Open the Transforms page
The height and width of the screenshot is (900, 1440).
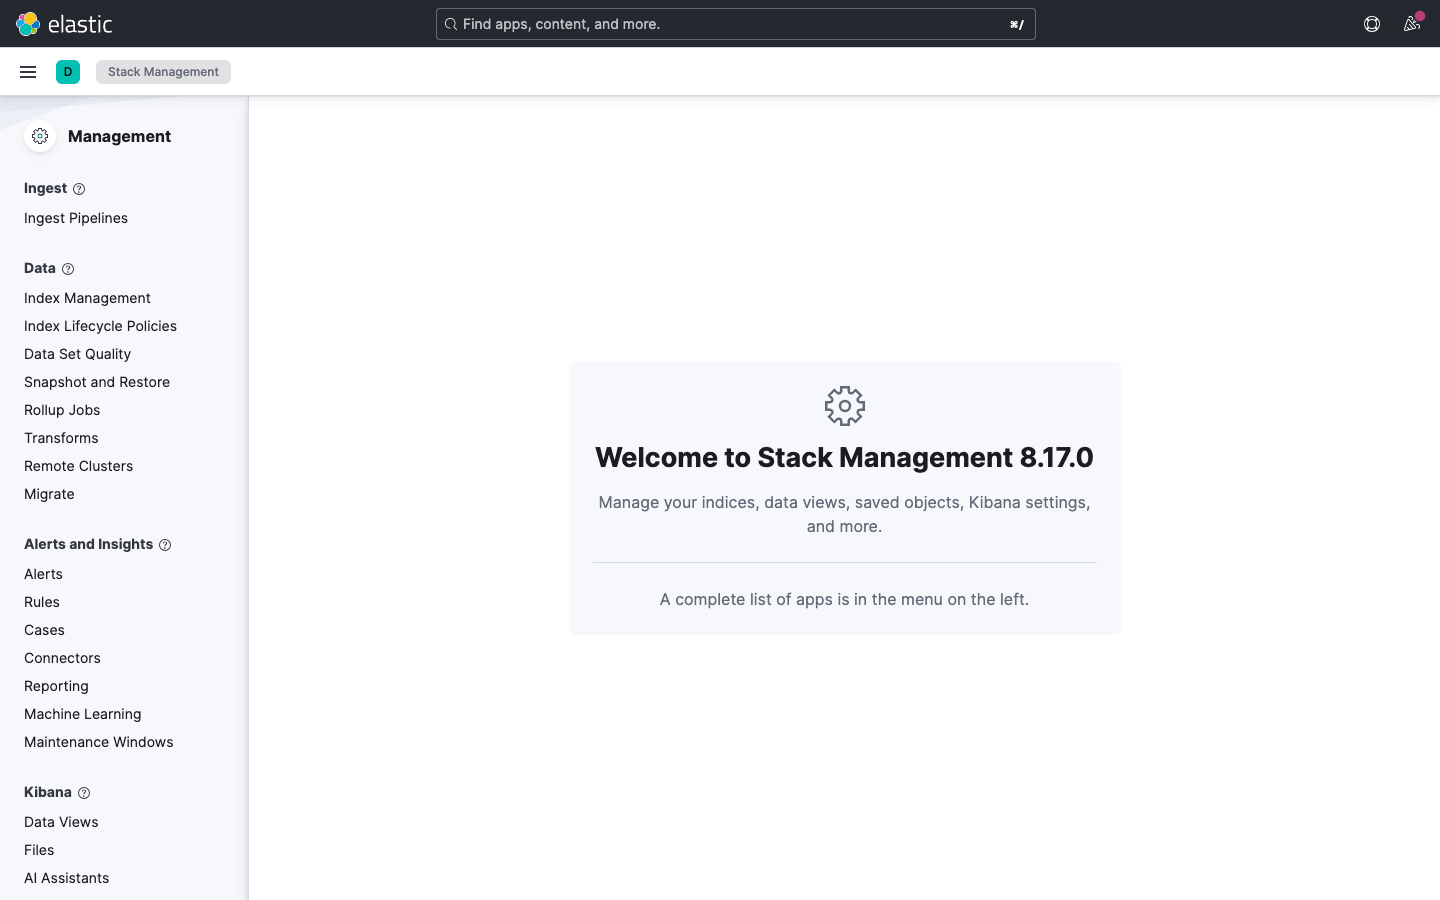click(61, 438)
